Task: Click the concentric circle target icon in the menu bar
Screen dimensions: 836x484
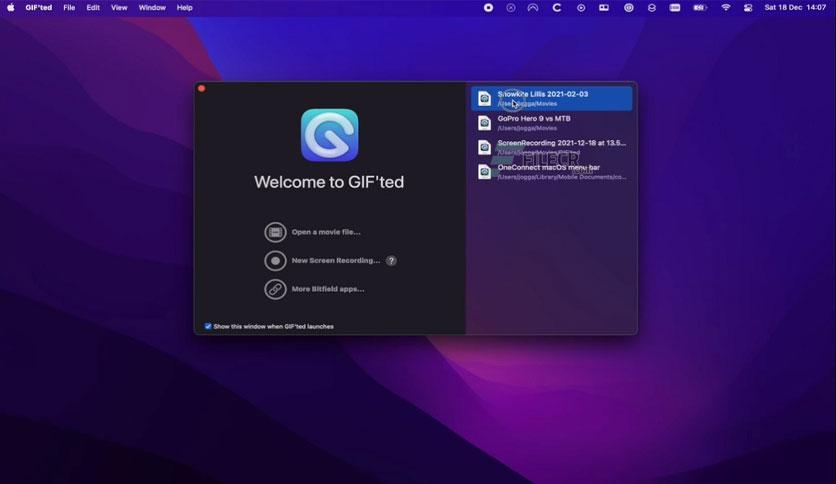Action: click(x=629, y=7)
